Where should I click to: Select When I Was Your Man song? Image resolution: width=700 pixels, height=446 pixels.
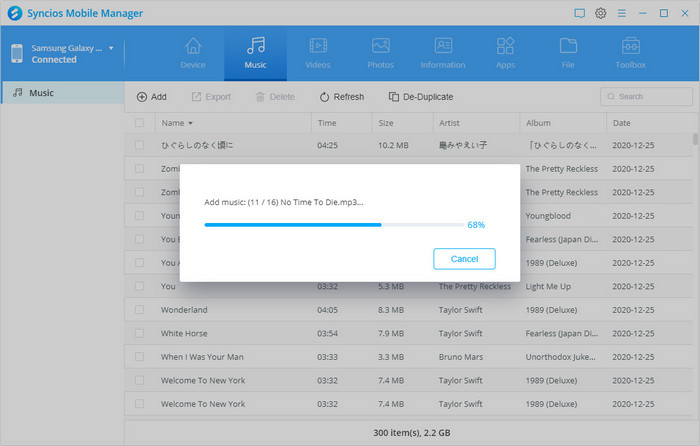click(202, 357)
